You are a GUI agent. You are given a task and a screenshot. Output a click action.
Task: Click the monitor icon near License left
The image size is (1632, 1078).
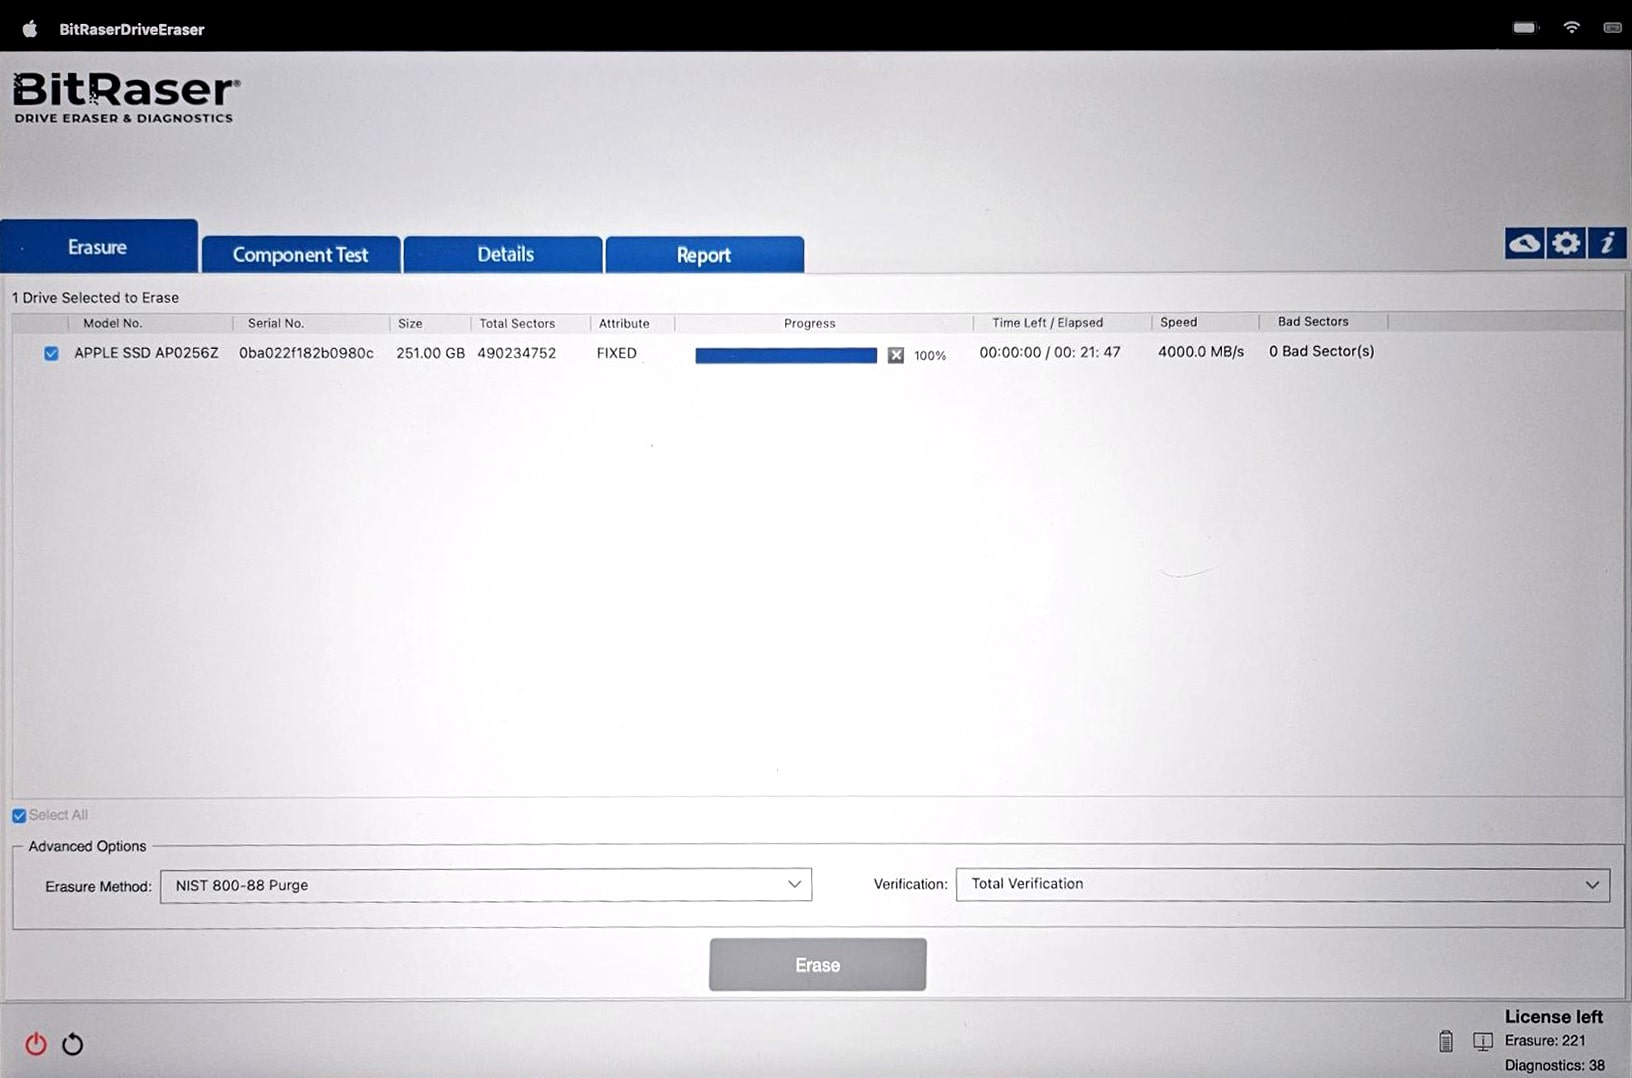click(1483, 1042)
